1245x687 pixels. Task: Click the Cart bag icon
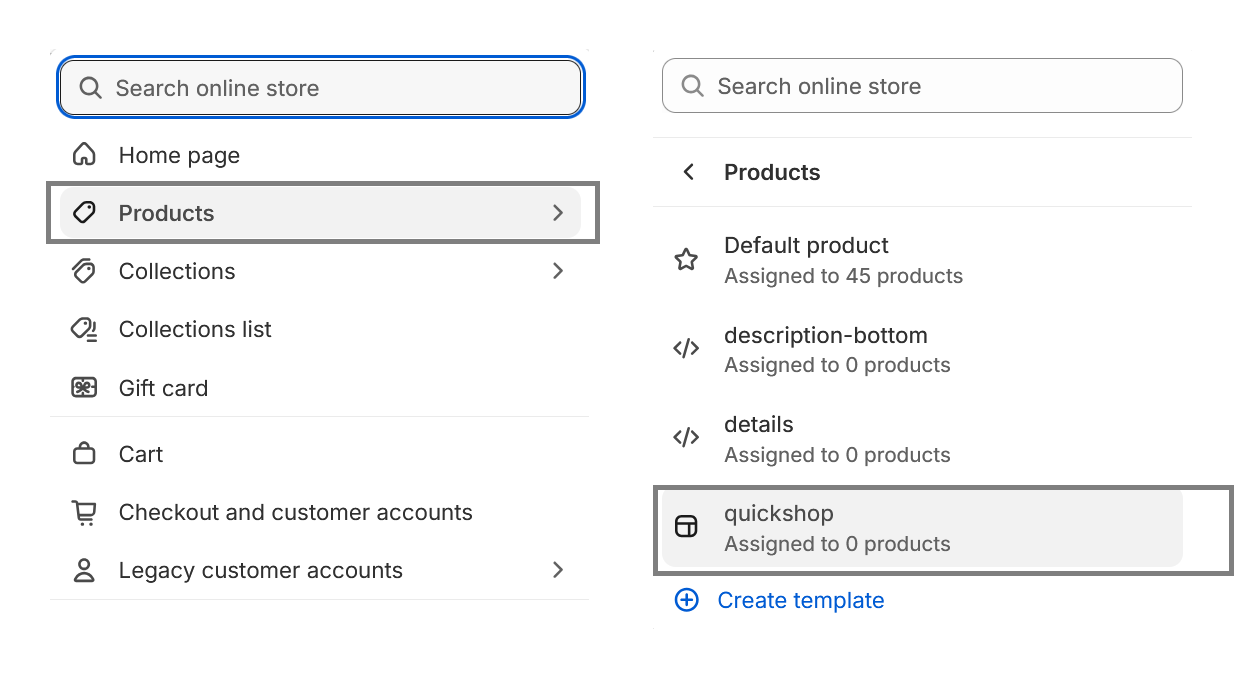click(84, 453)
